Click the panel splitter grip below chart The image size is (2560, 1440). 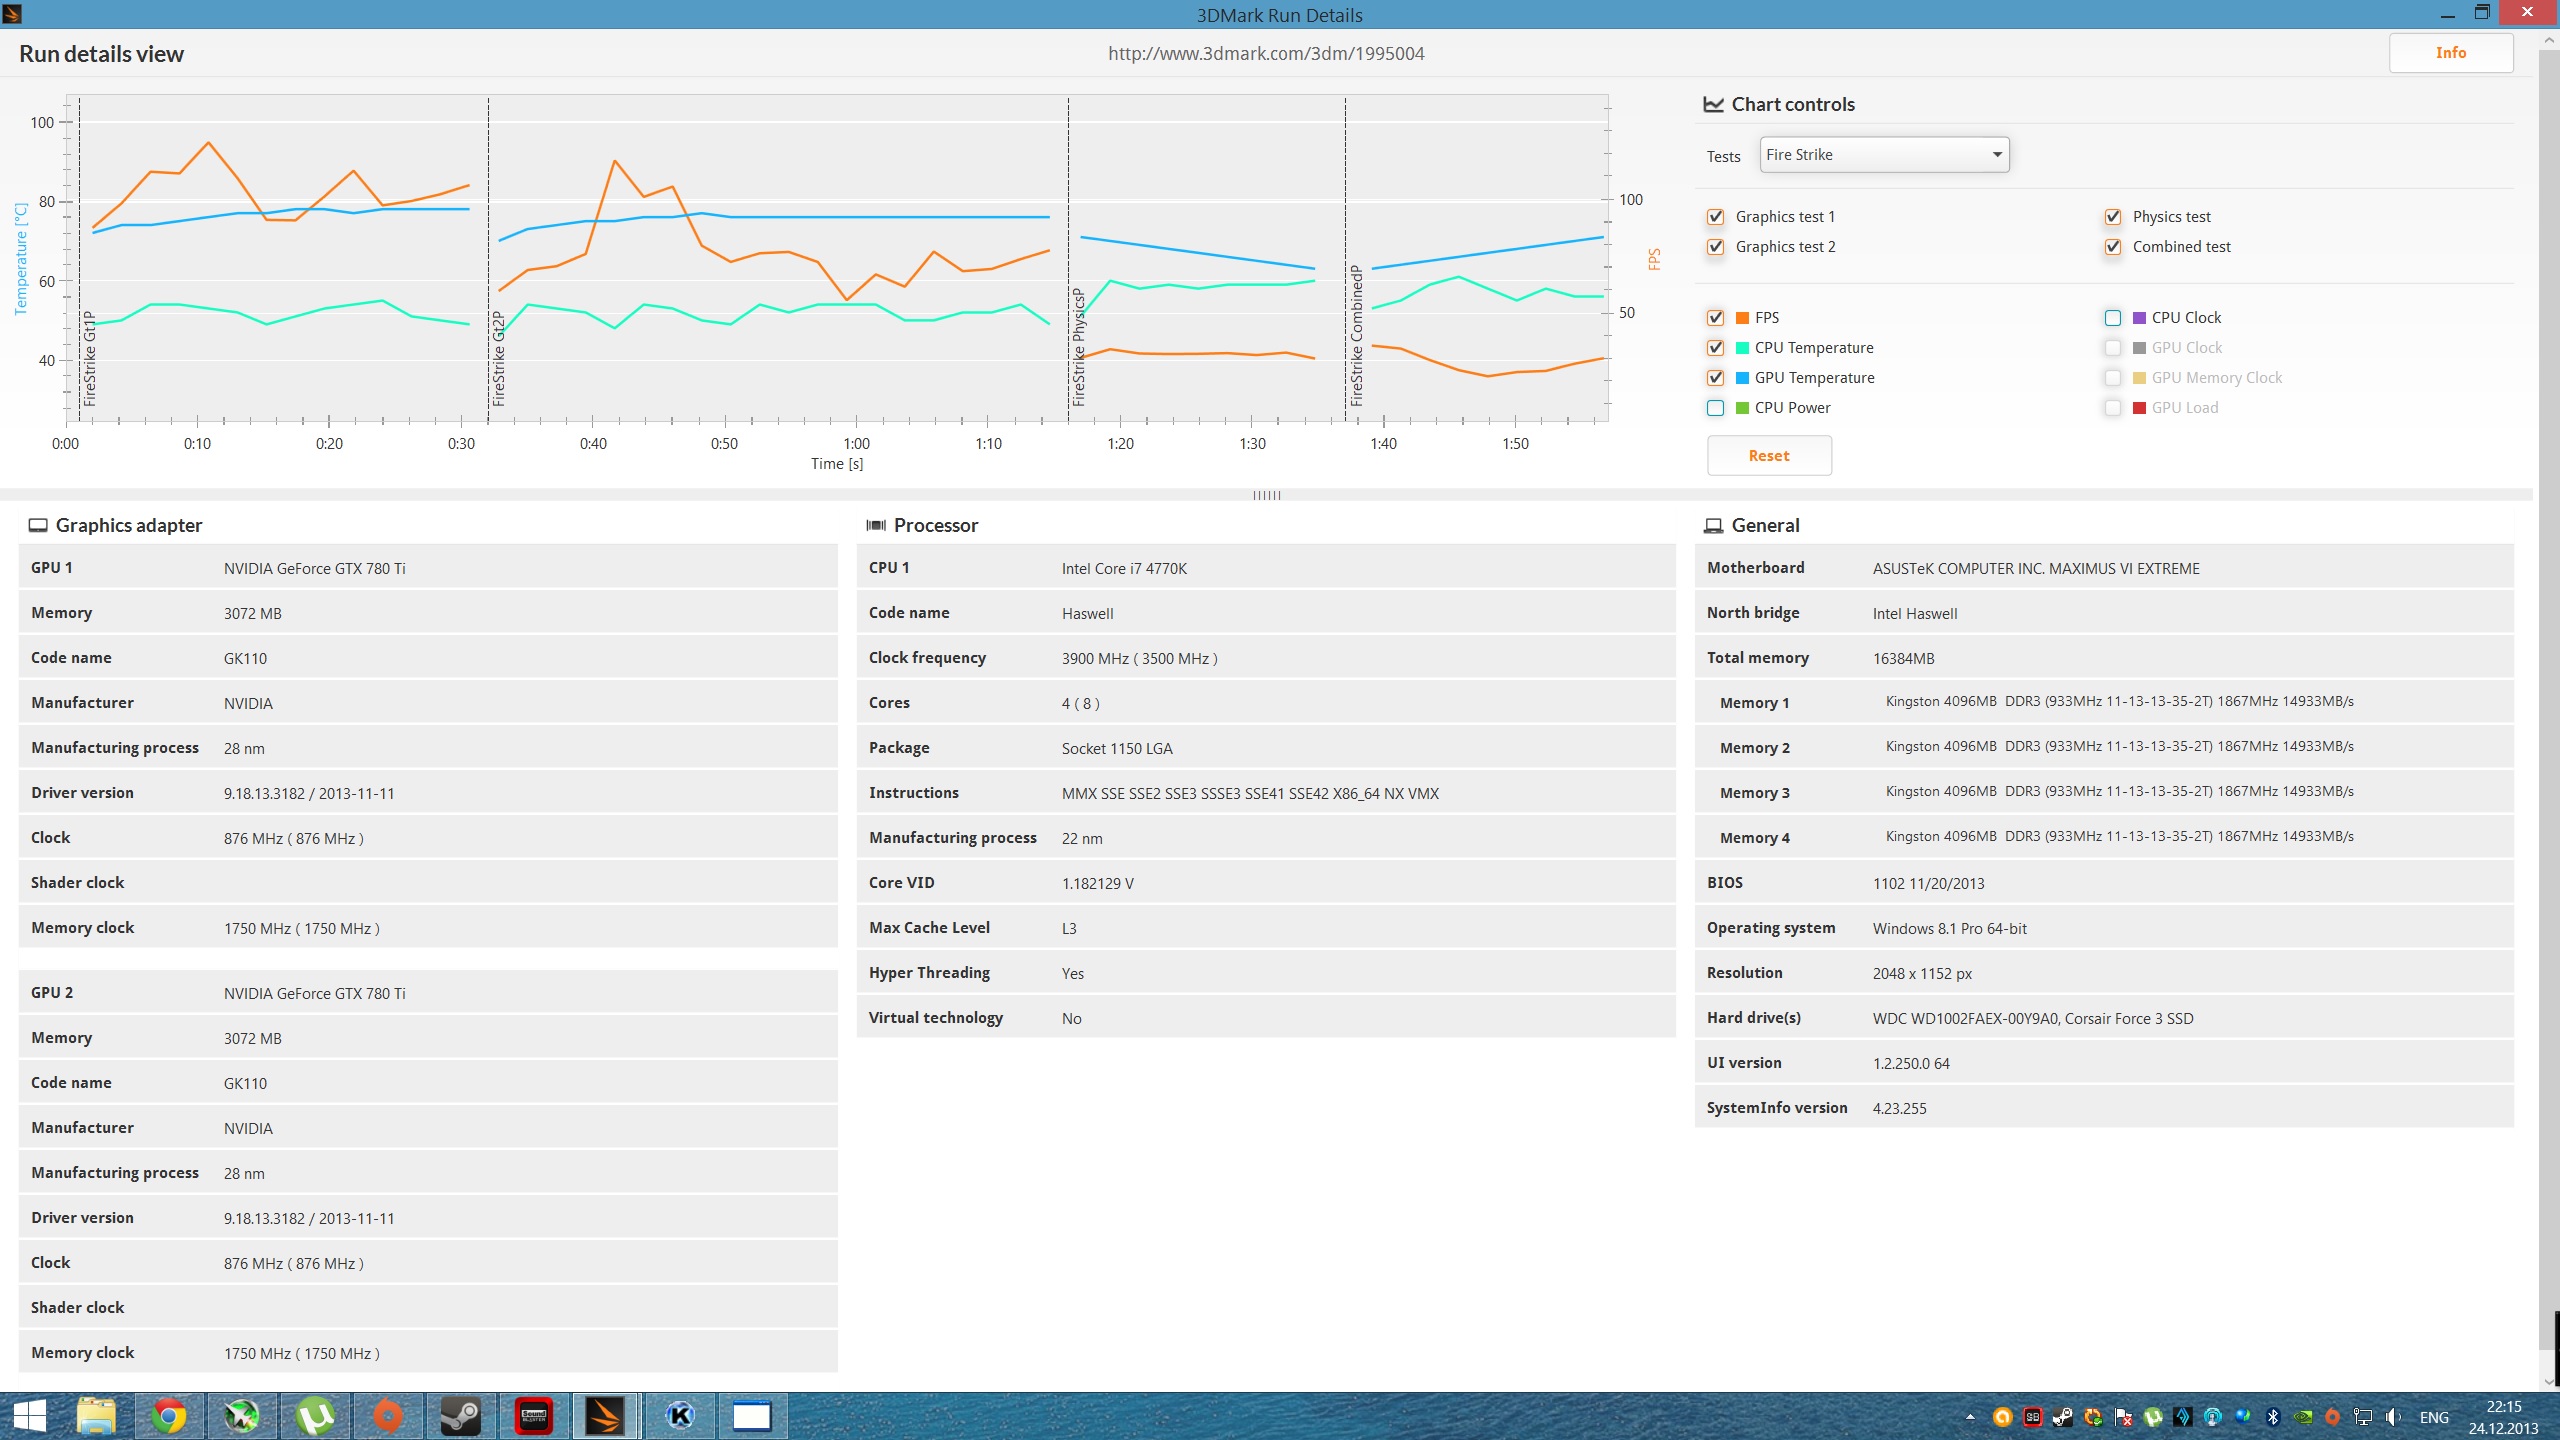(x=1266, y=495)
